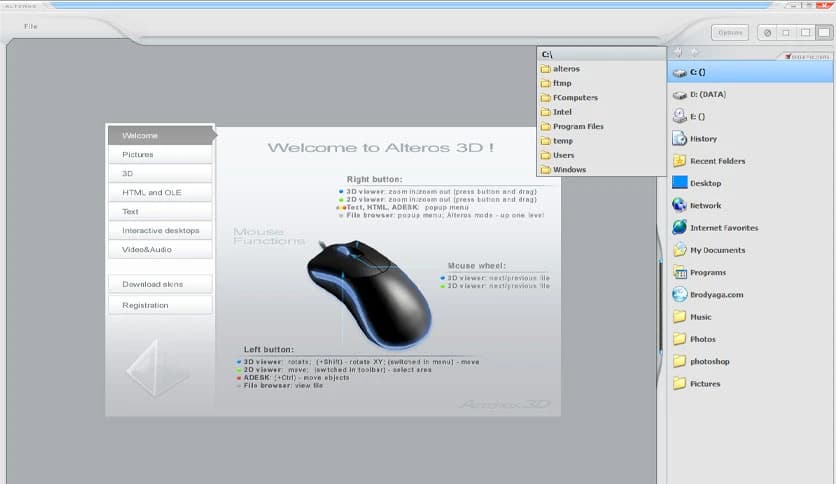
Task: Open the File menu
Action: tap(30, 26)
